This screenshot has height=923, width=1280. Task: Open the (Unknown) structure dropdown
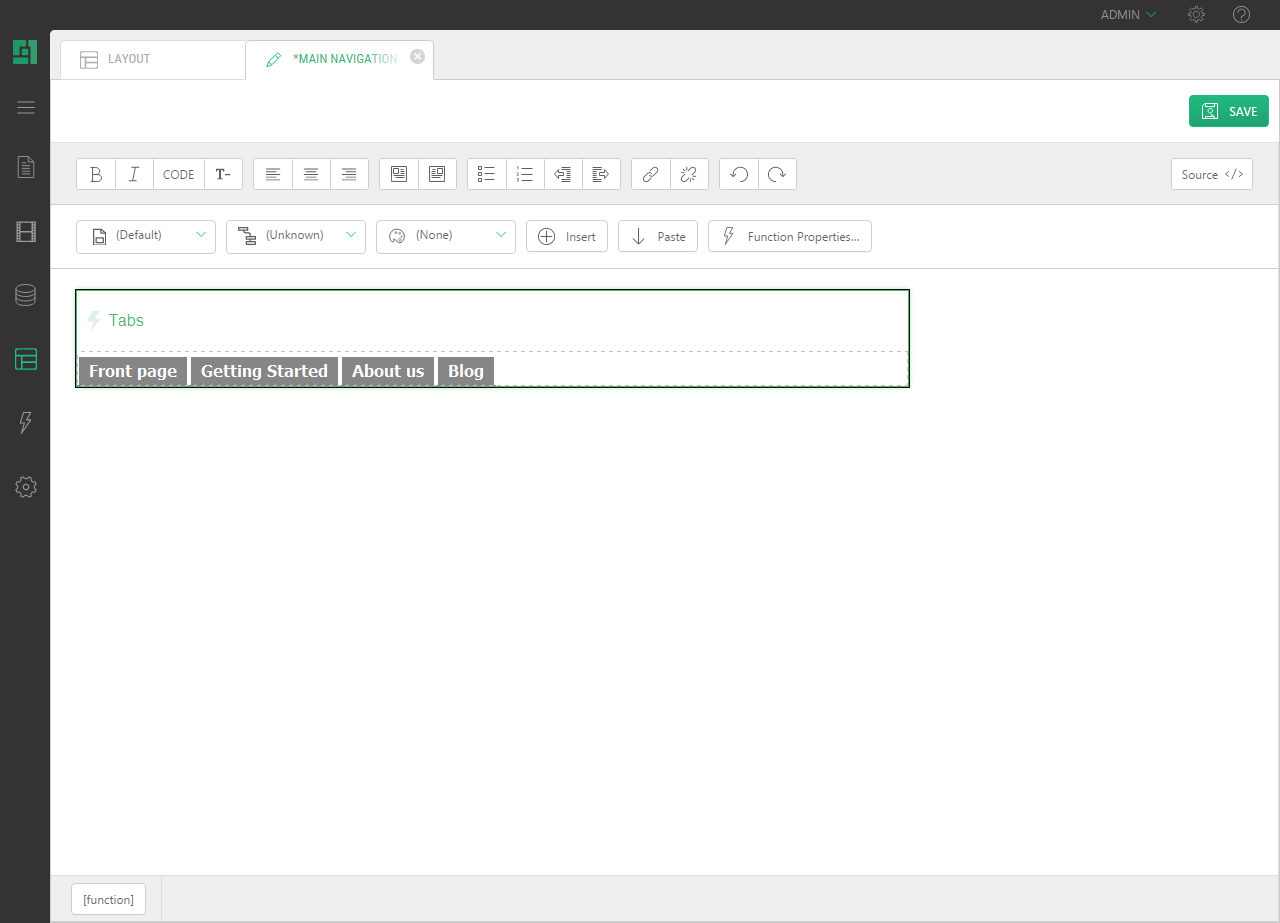[296, 236]
